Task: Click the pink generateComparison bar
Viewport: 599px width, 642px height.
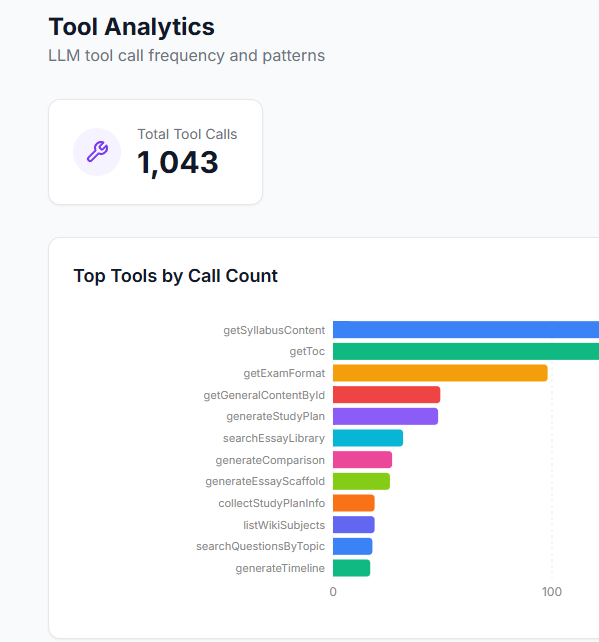Action: point(362,460)
